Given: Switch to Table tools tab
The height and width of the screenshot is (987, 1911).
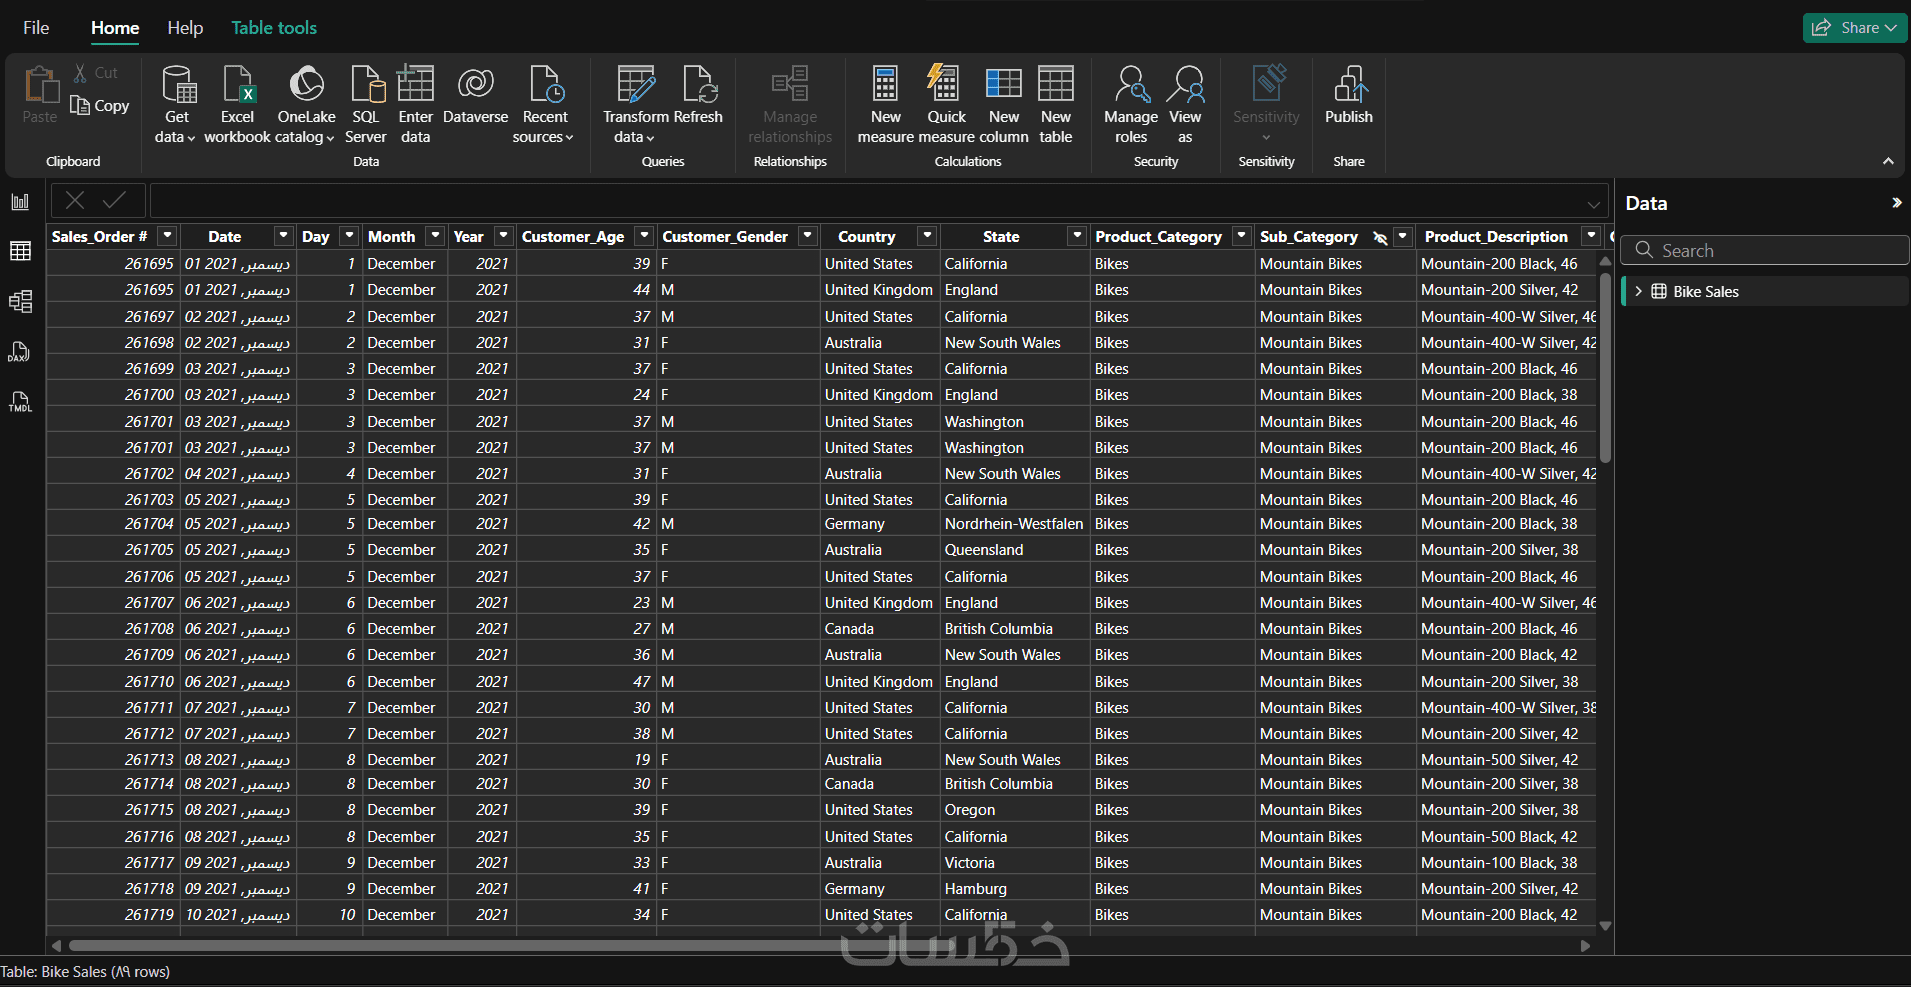Looking at the screenshot, I should (274, 28).
